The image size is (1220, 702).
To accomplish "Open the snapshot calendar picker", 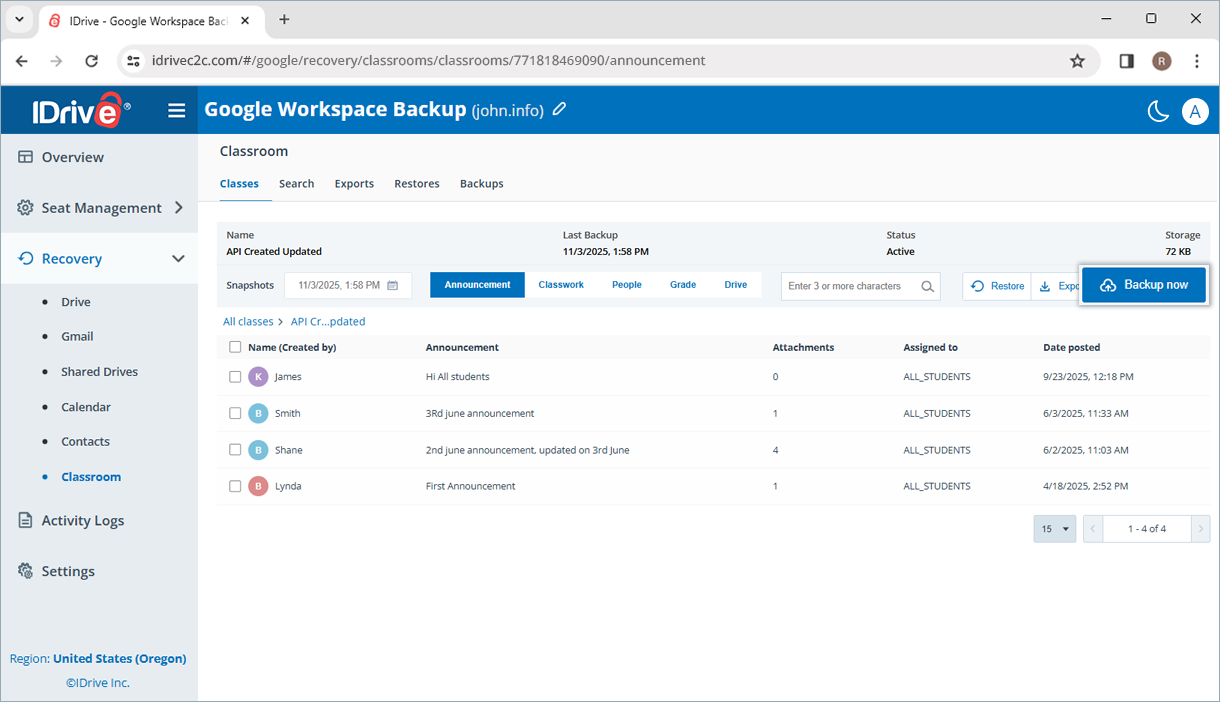I will (x=394, y=285).
